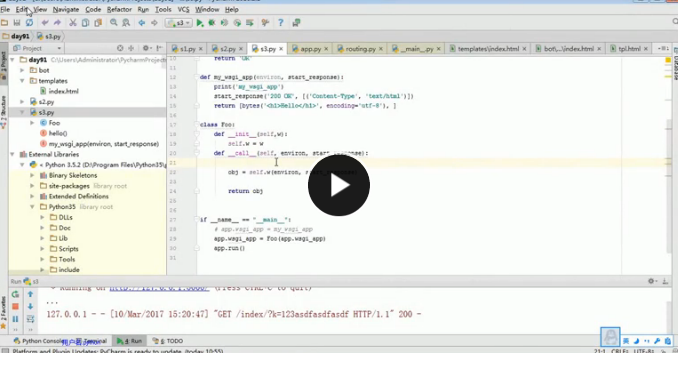
Task: Hide the Project tool window
Action: [159, 48]
